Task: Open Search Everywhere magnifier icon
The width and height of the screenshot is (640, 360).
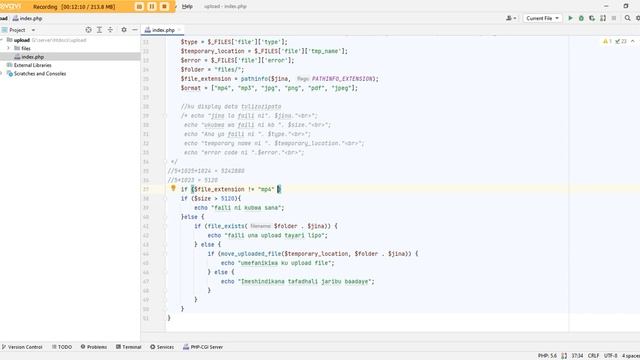Action: click(x=627, y=18)
